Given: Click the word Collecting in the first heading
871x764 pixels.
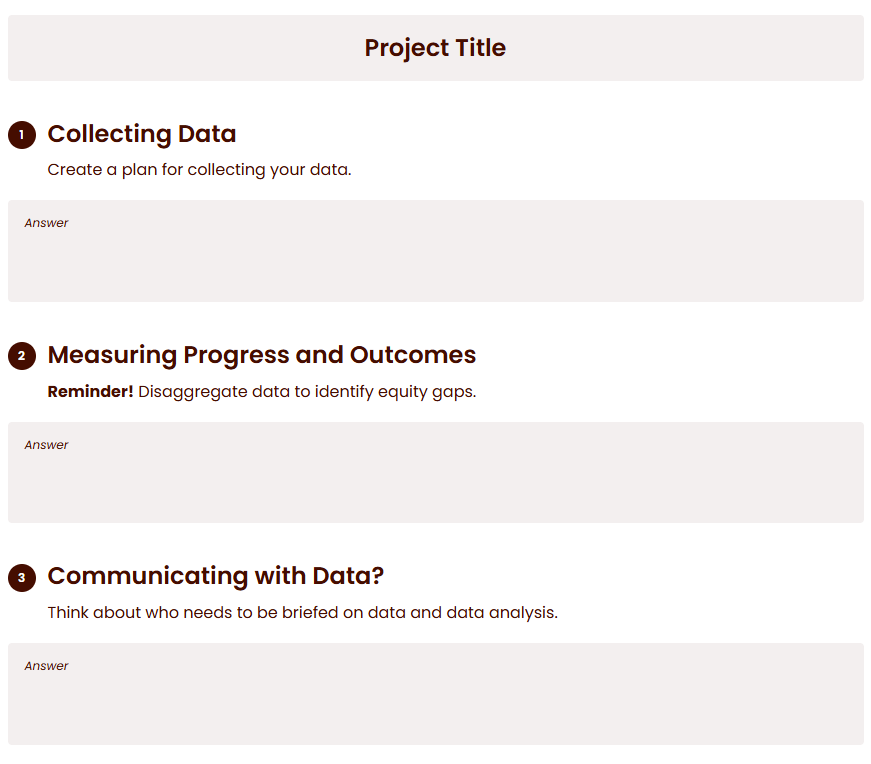Looking at the screenshot, I should coord(109,134).
